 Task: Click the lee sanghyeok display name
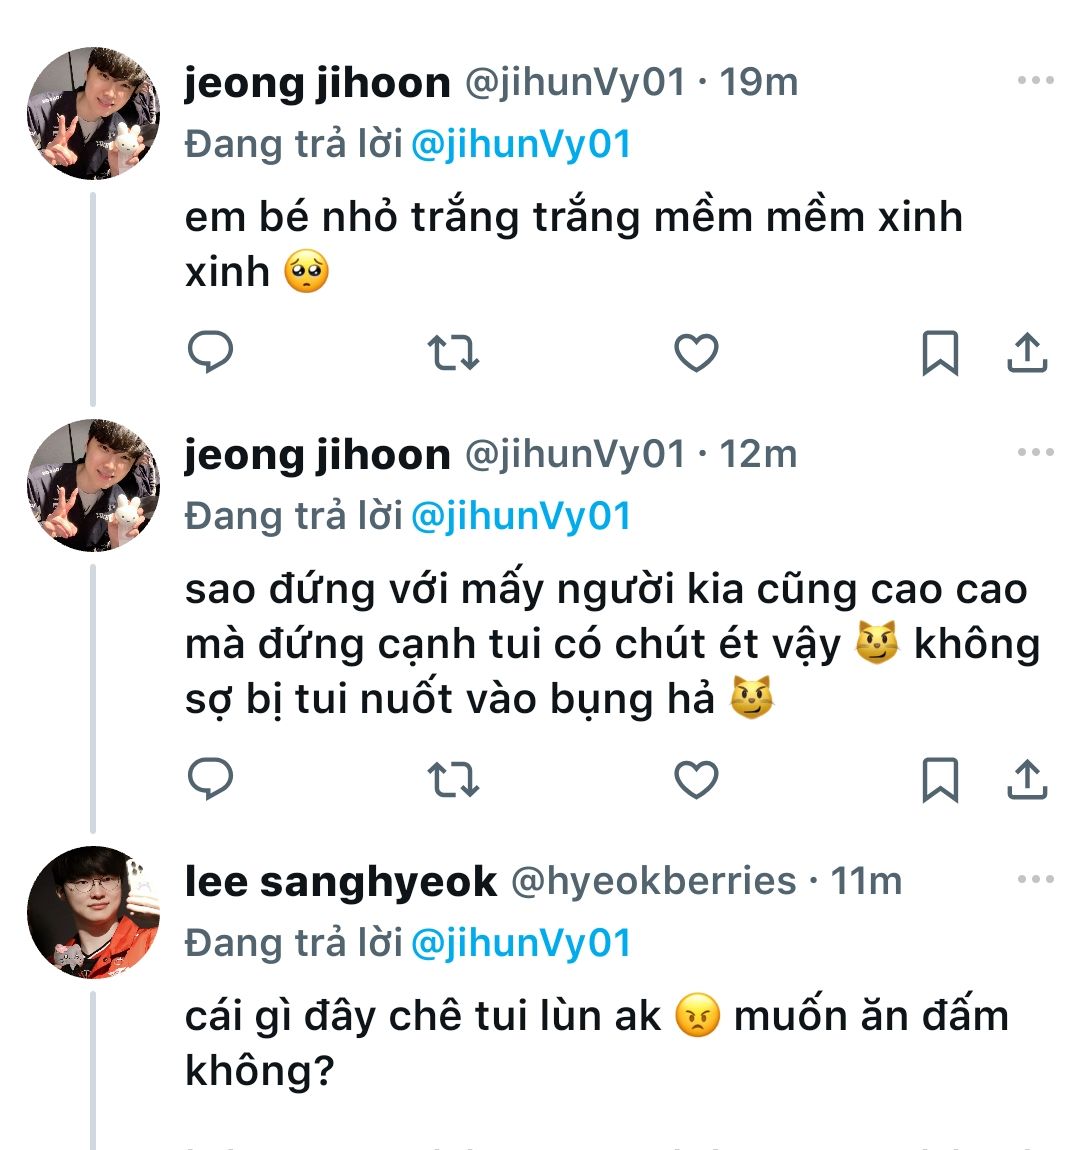(340, 881)
